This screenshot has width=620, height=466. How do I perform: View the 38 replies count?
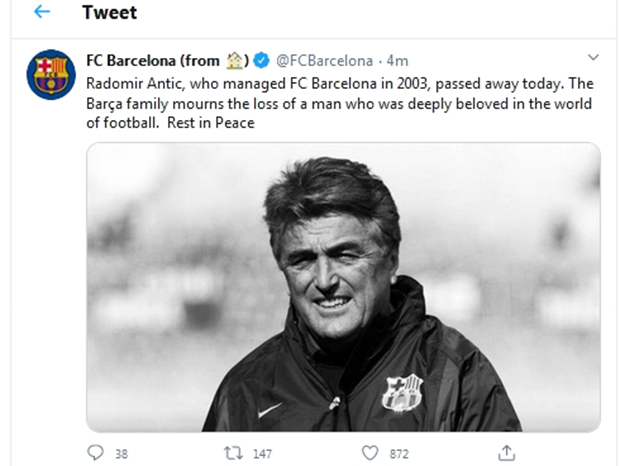pyautogui.click(x=121, y=454)
